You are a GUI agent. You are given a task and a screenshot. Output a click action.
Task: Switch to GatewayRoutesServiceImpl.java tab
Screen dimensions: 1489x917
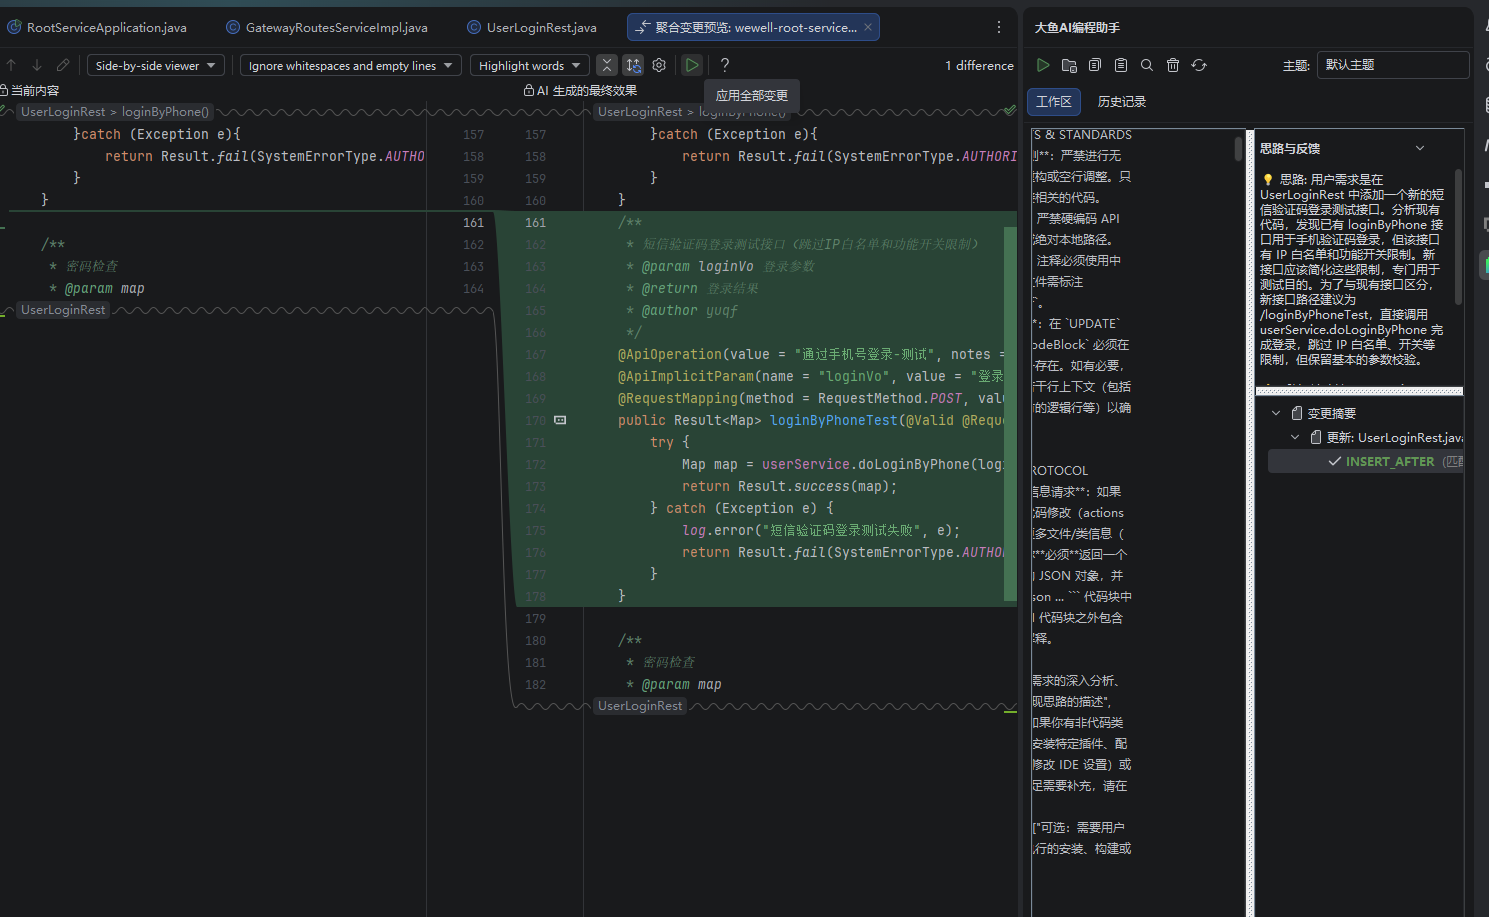(x=327, y=28)
